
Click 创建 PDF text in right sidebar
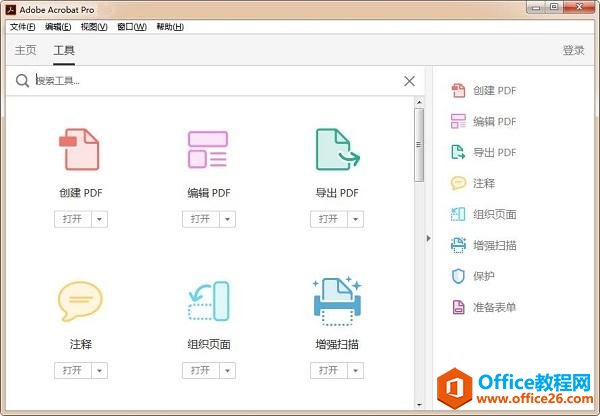tap(494, 90)
